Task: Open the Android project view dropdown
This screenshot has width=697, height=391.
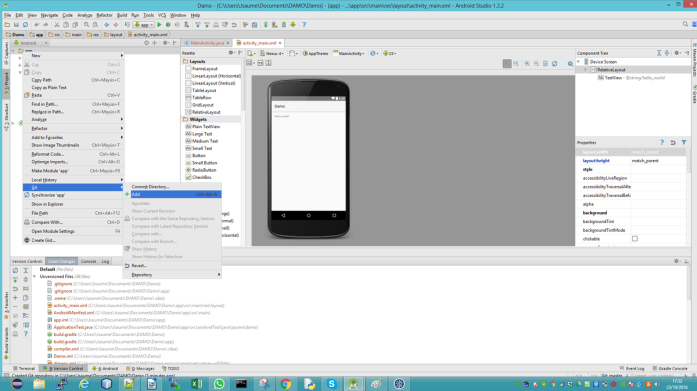Action: point(31,43)
